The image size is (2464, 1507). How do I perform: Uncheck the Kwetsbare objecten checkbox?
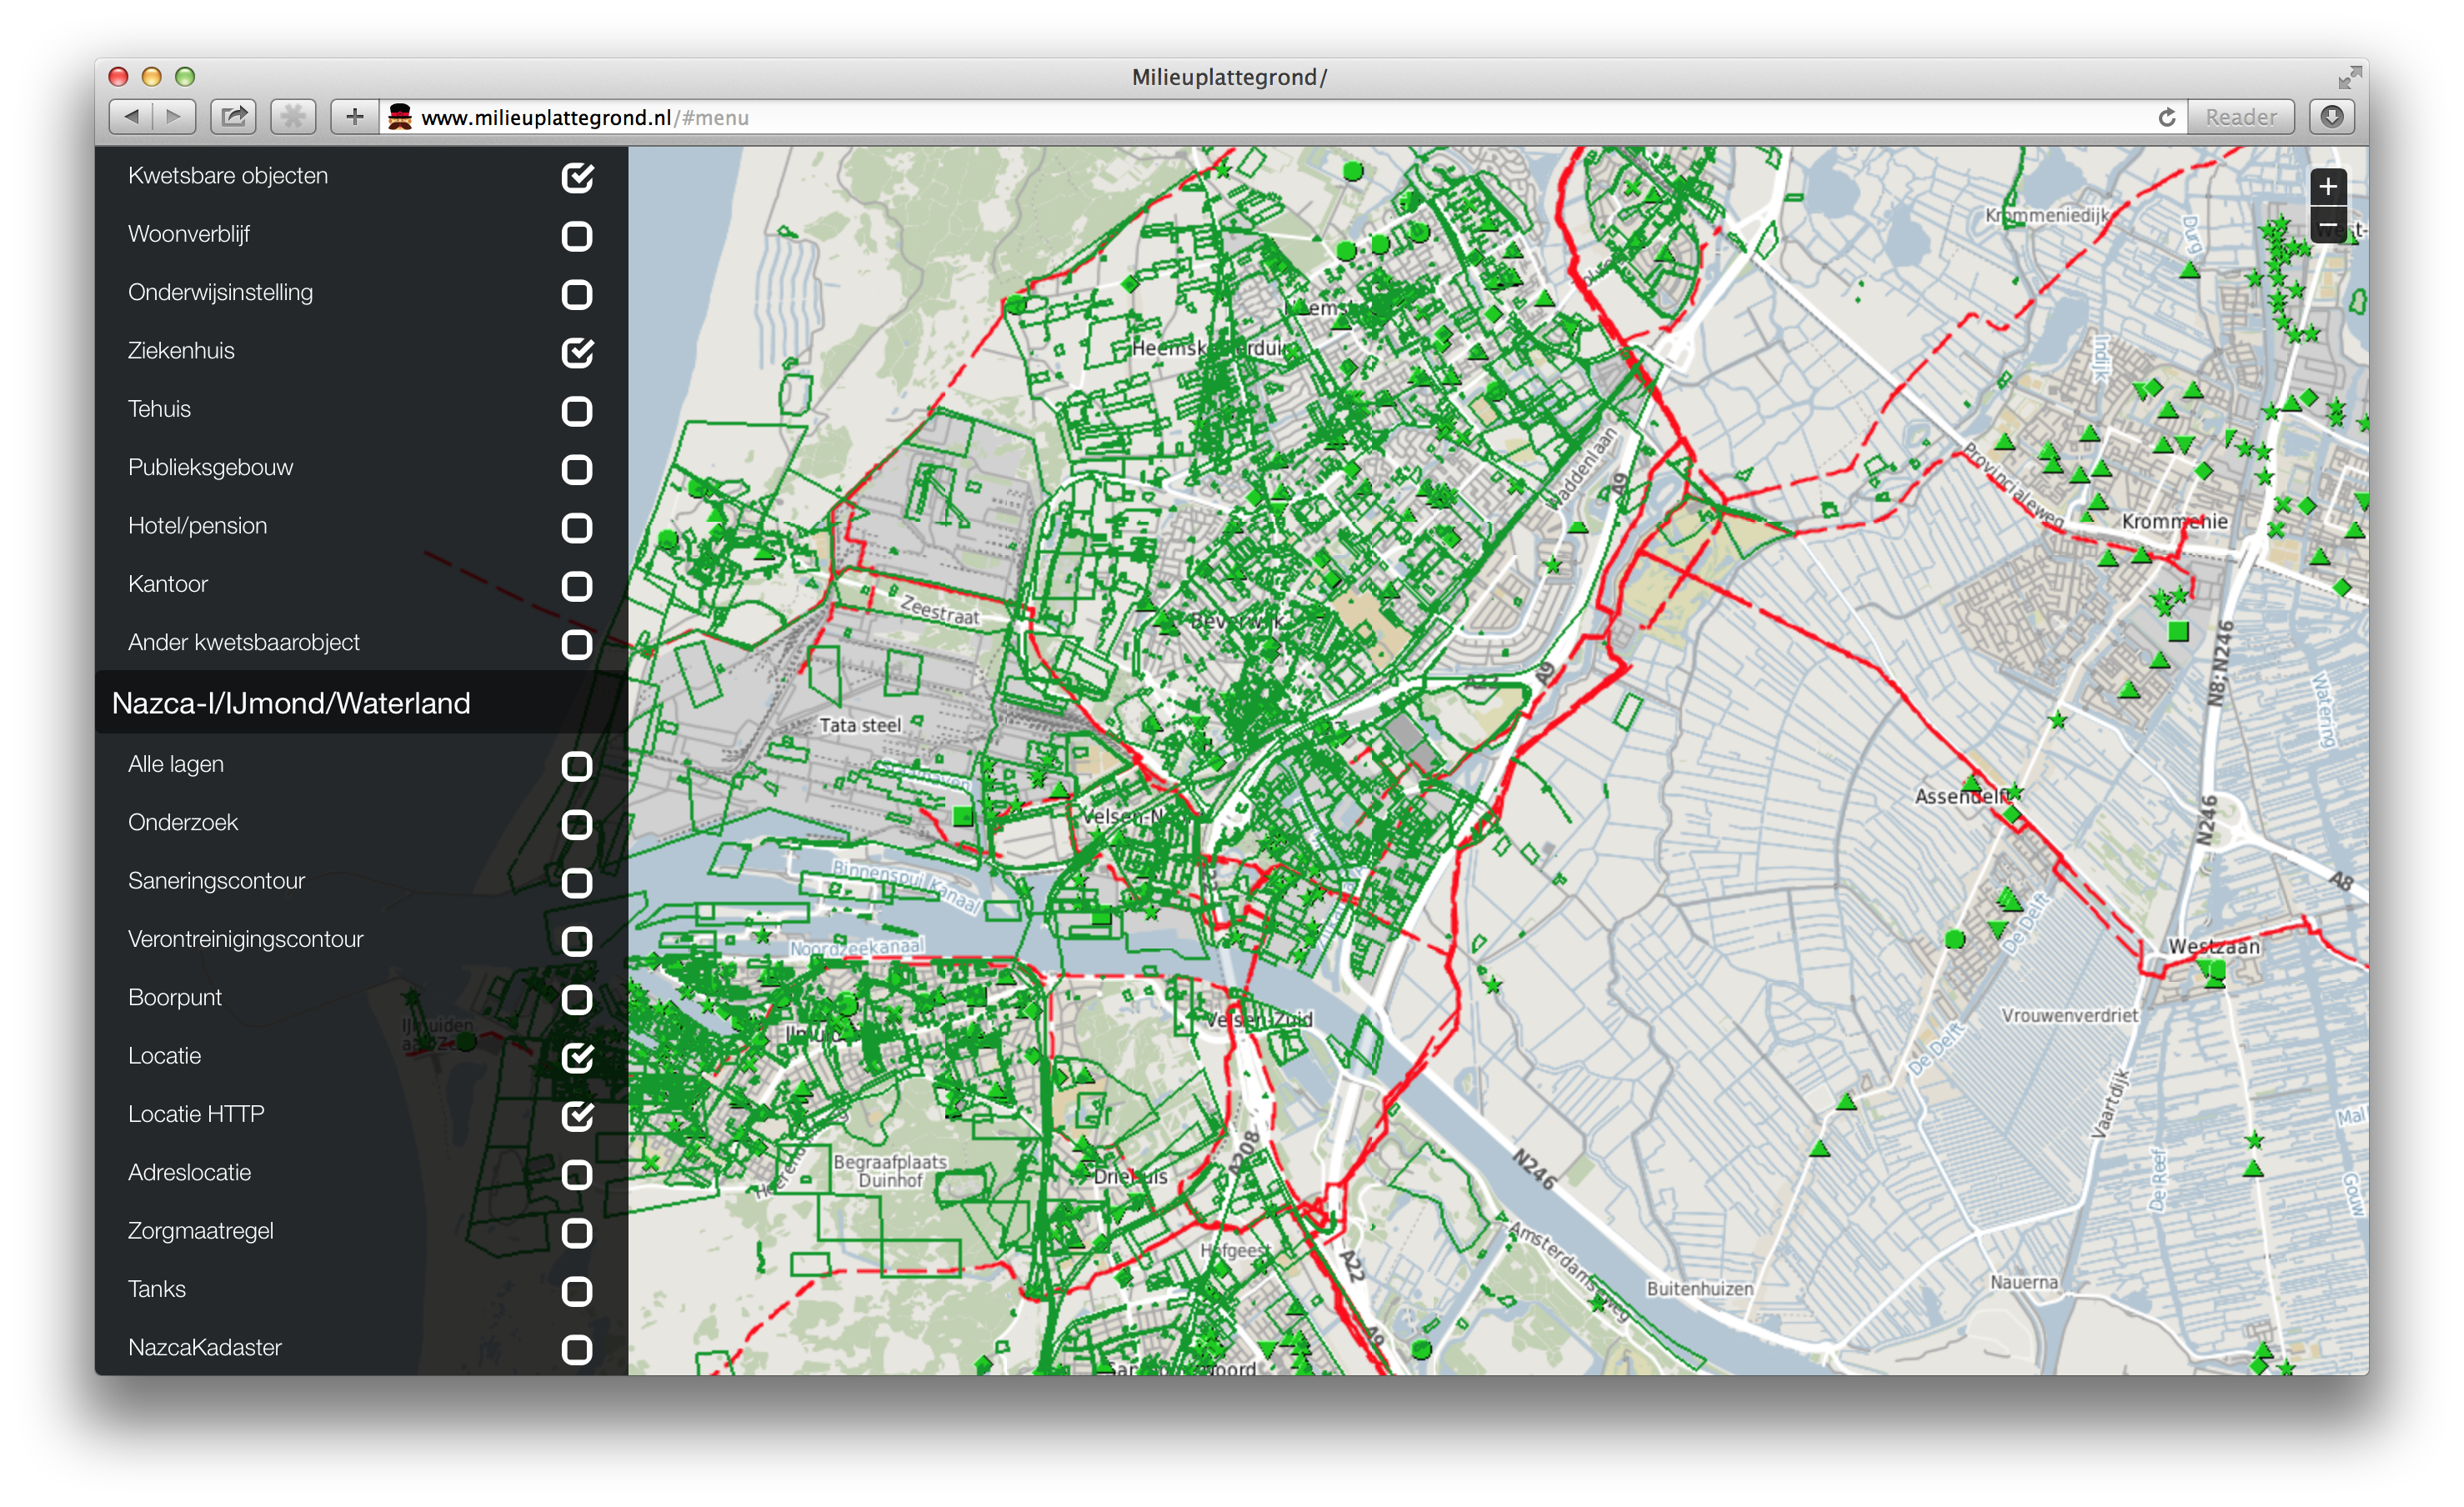click(x=577, y=177)
